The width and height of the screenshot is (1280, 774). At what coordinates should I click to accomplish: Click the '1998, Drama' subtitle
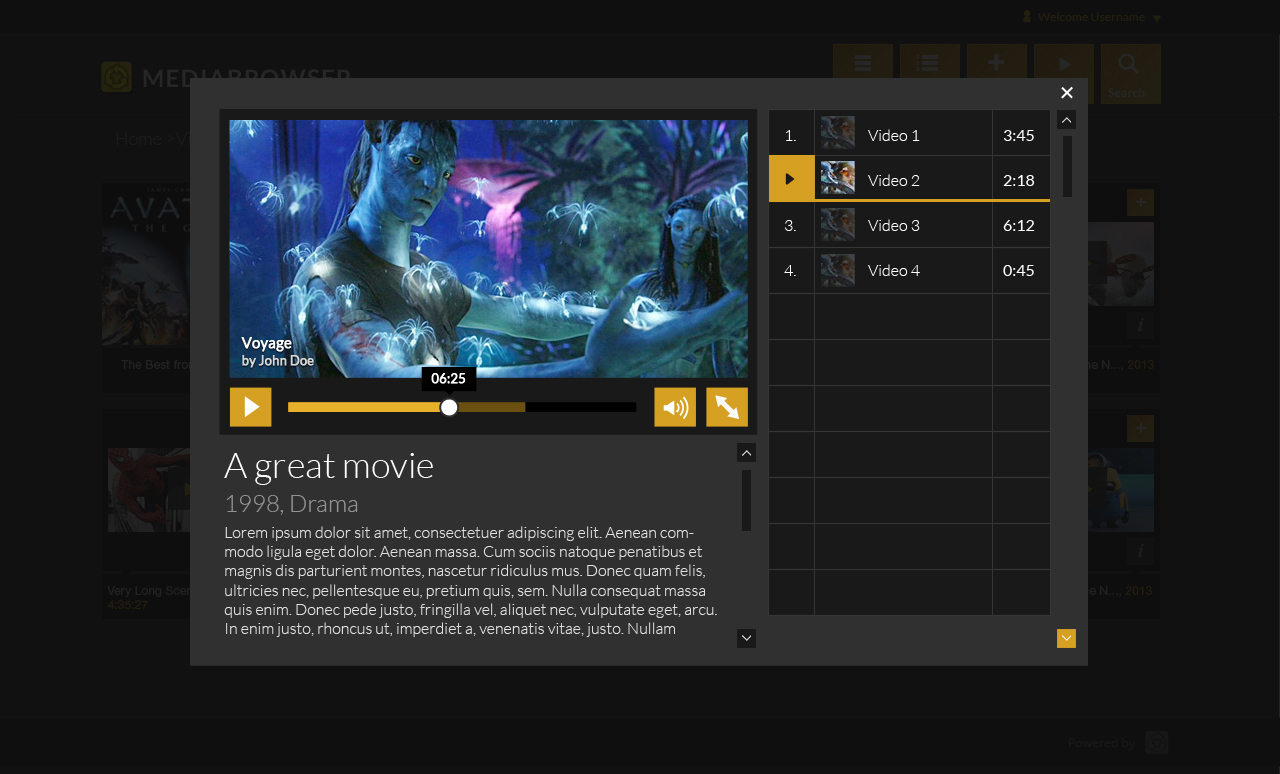[291, 504]
